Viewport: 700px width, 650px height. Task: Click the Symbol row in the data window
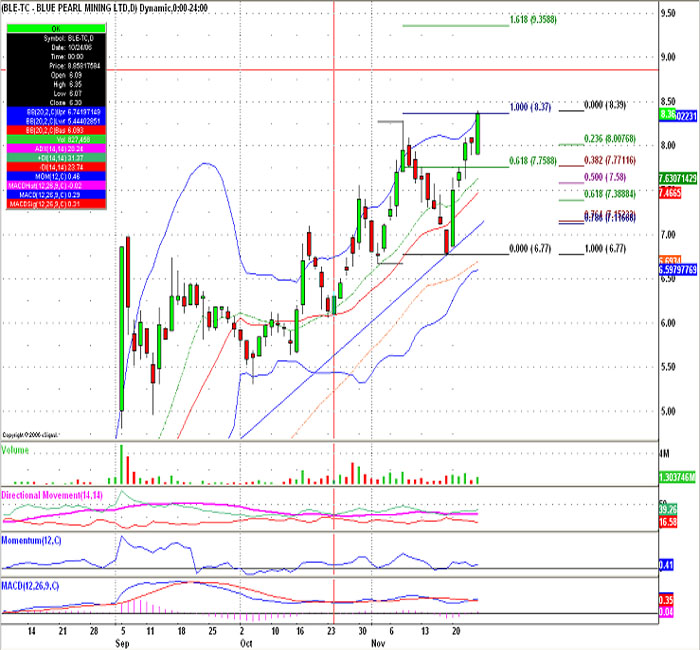[56, 38]
